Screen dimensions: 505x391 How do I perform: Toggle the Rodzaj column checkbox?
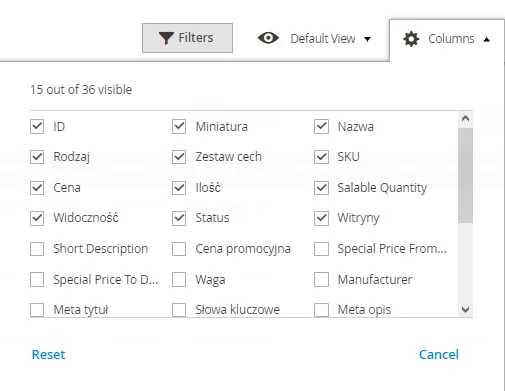pos(37,157)
